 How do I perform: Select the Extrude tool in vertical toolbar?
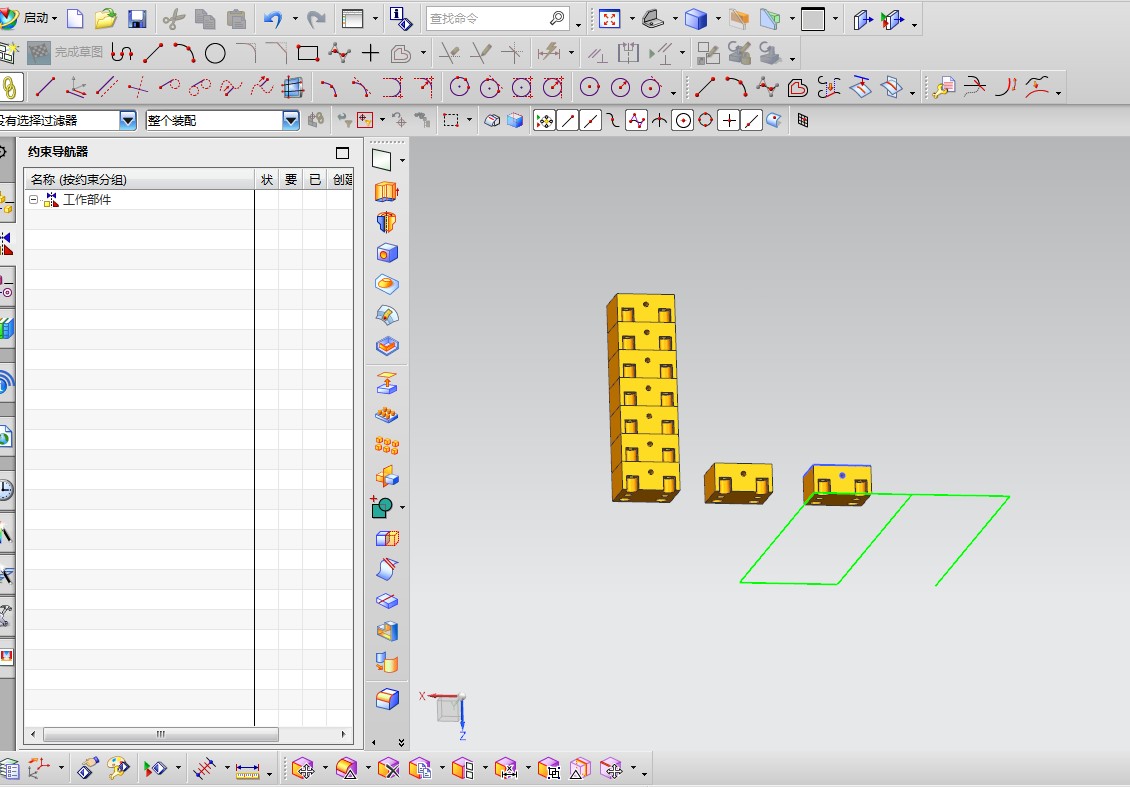(x=386, y=191)
